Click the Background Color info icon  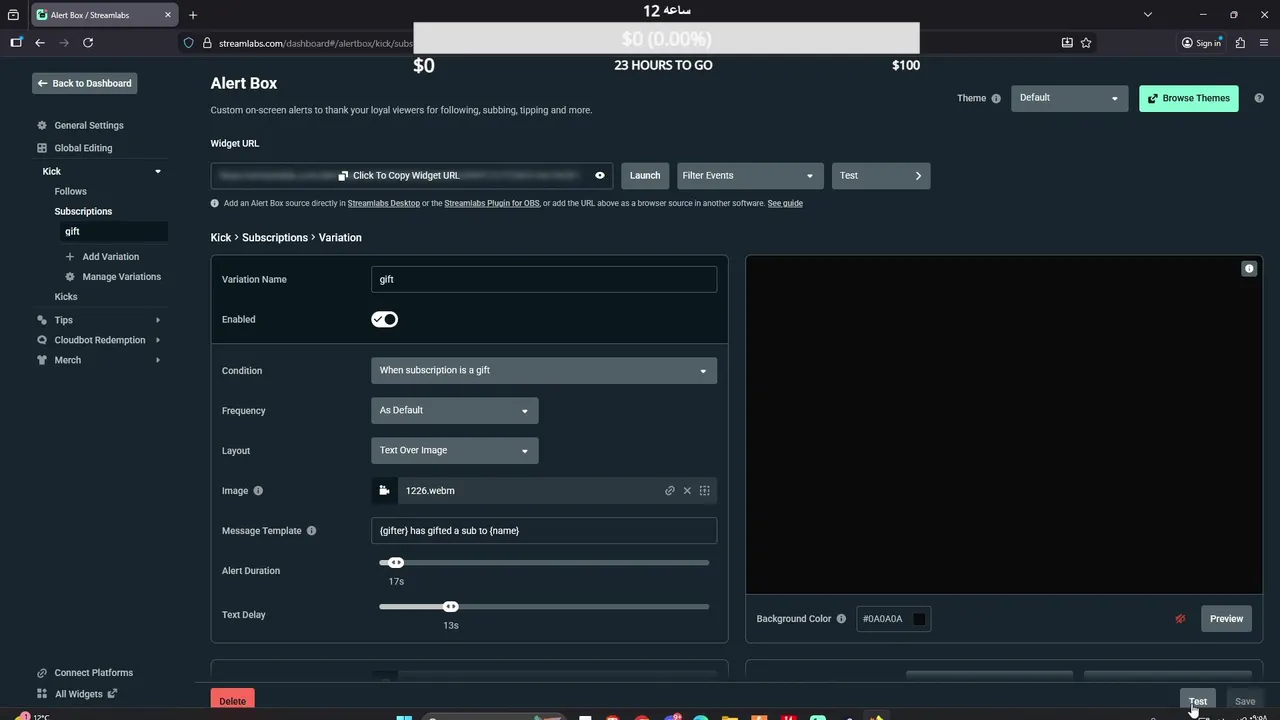tap(841, 618)
